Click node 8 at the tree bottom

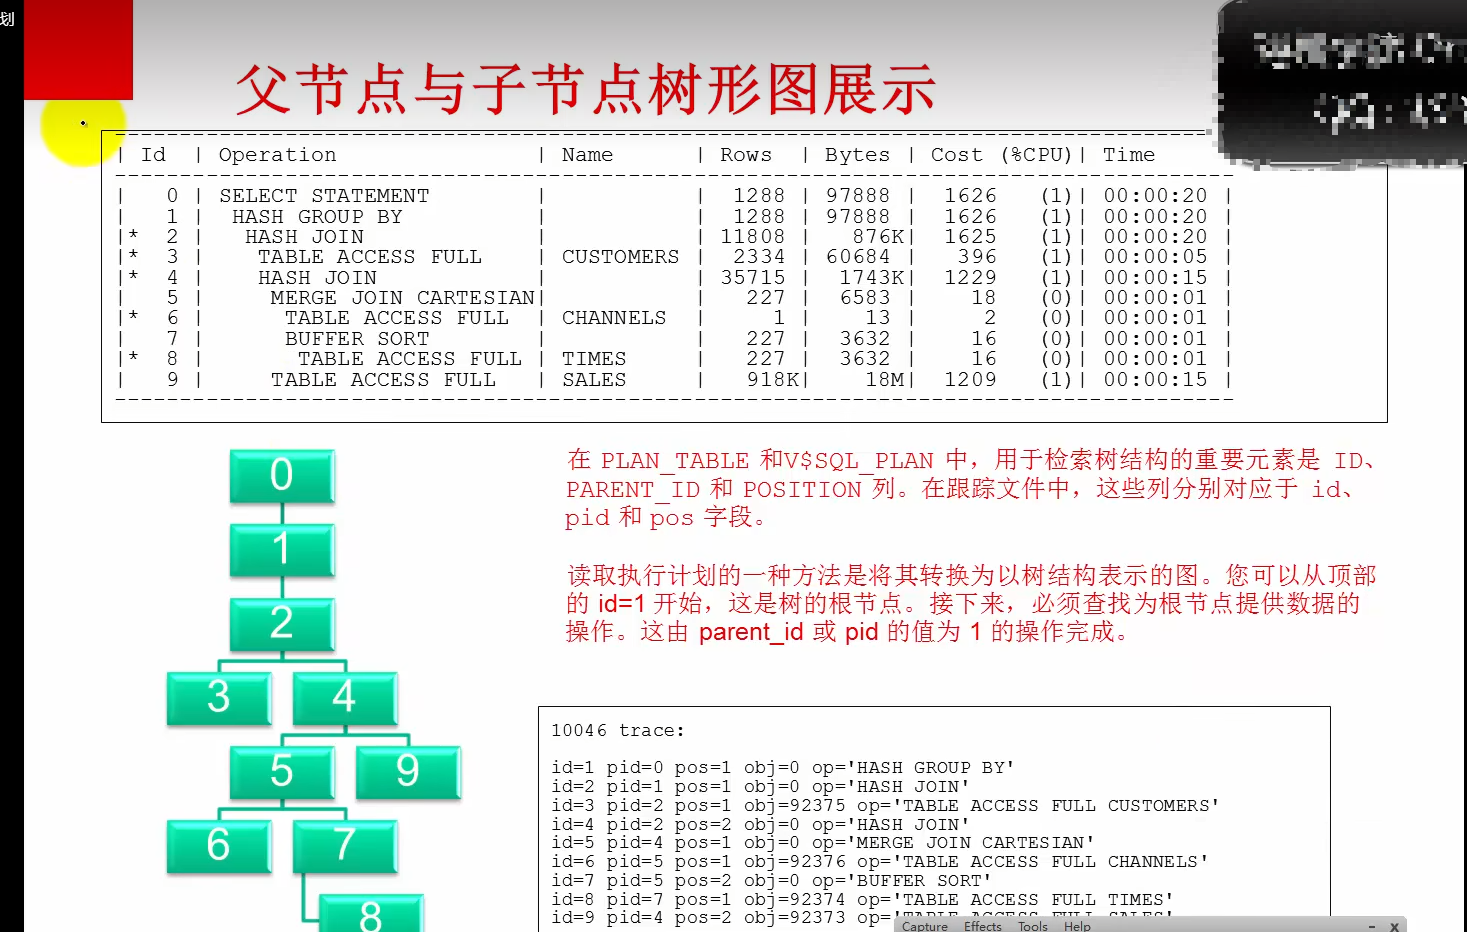369,915
